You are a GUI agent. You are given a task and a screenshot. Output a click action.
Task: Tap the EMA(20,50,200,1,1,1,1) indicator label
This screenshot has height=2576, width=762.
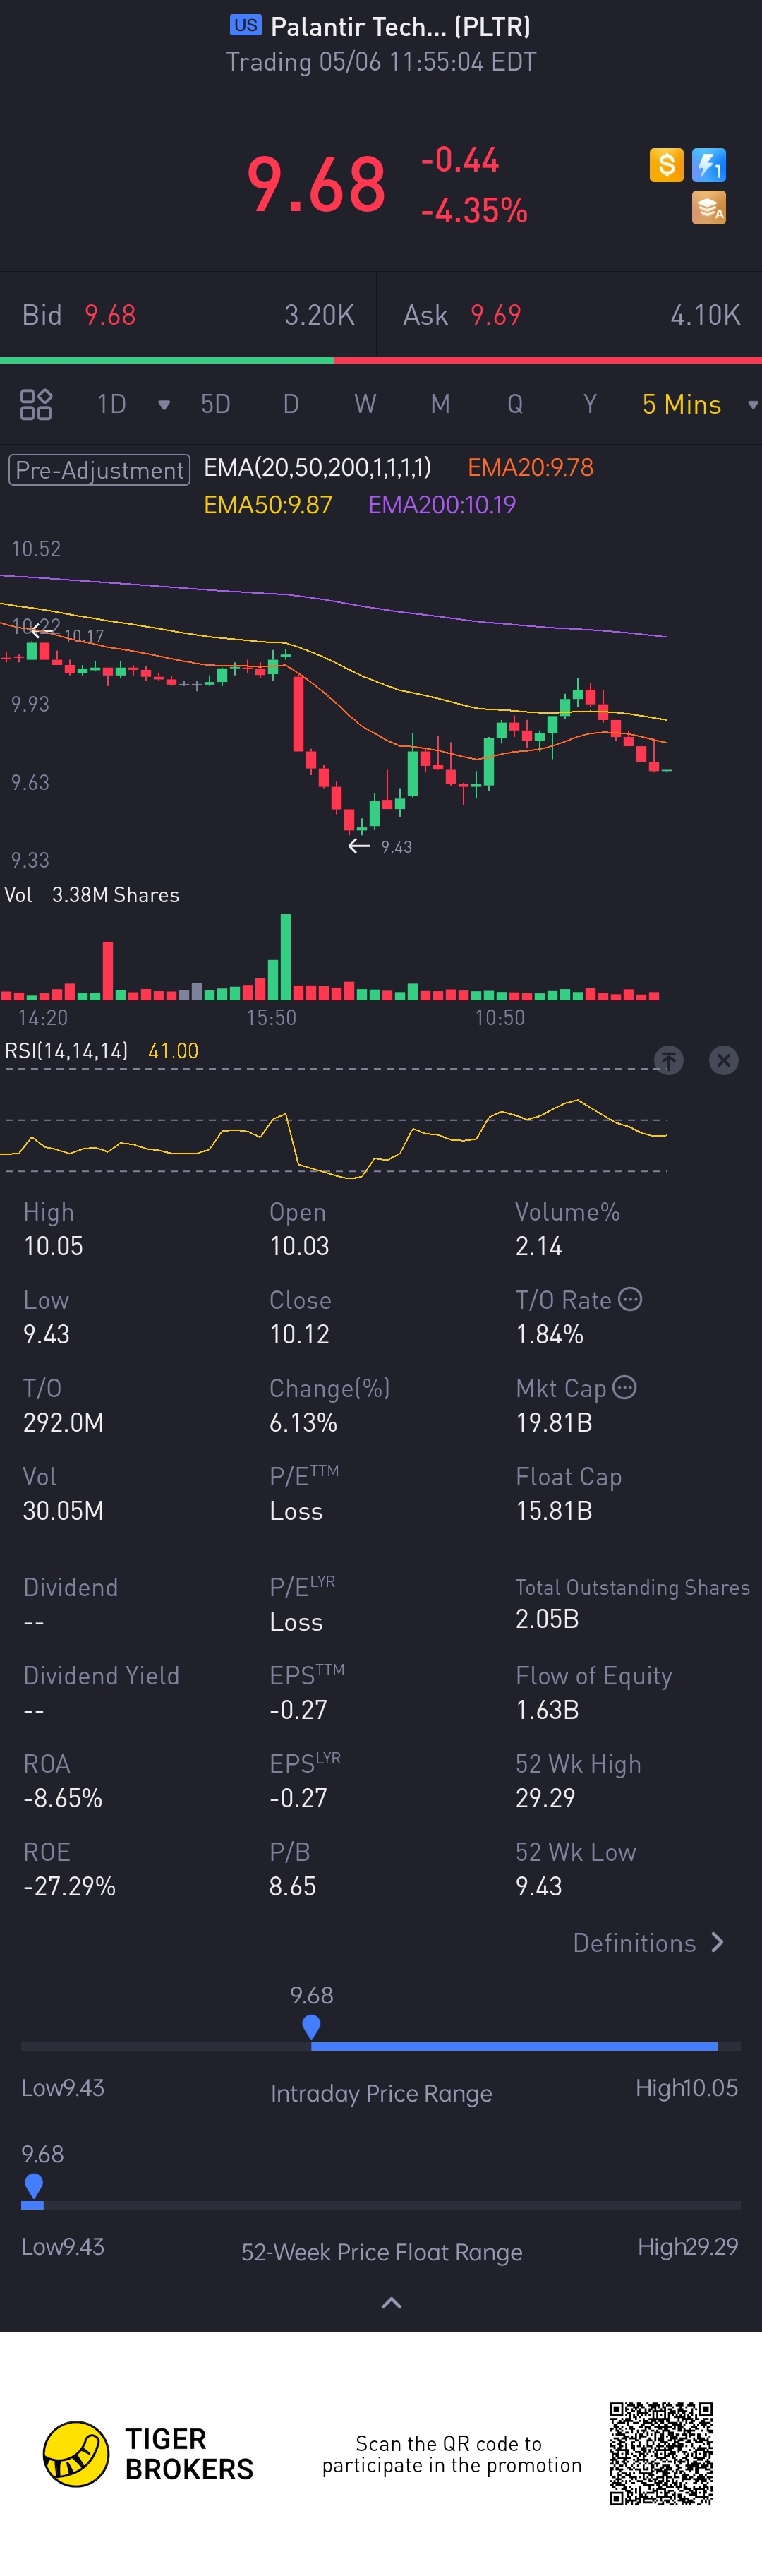point(317,467)
